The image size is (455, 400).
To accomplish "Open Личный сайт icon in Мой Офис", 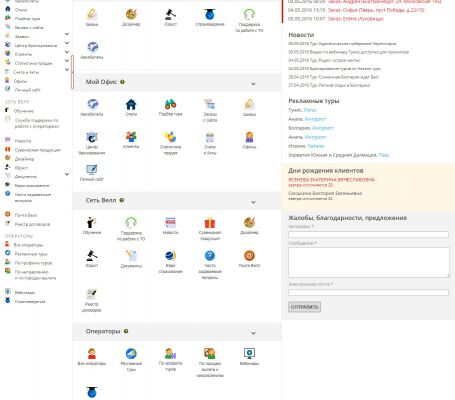I will [x=92, y=169].
